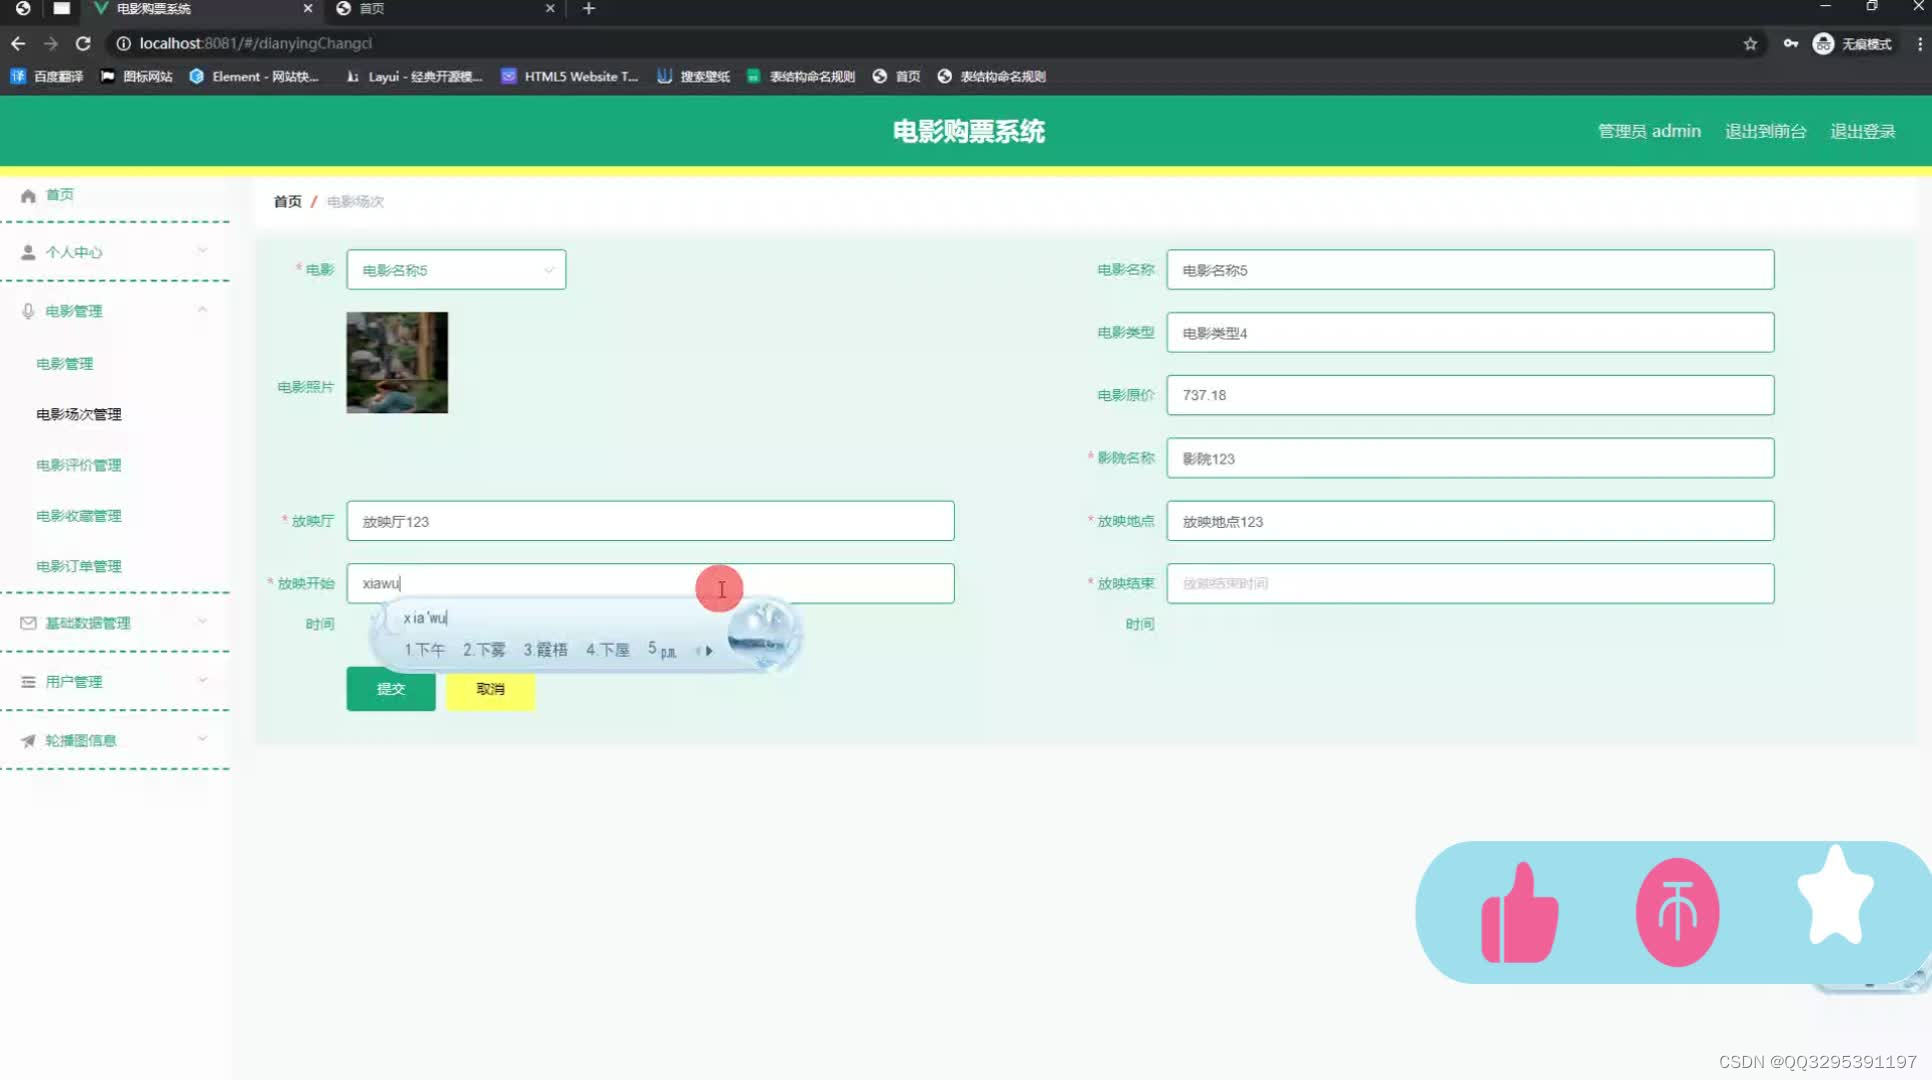Choose IME candidate 4 下屋
Screen dimensions: 1932x1080
[608, 650]
